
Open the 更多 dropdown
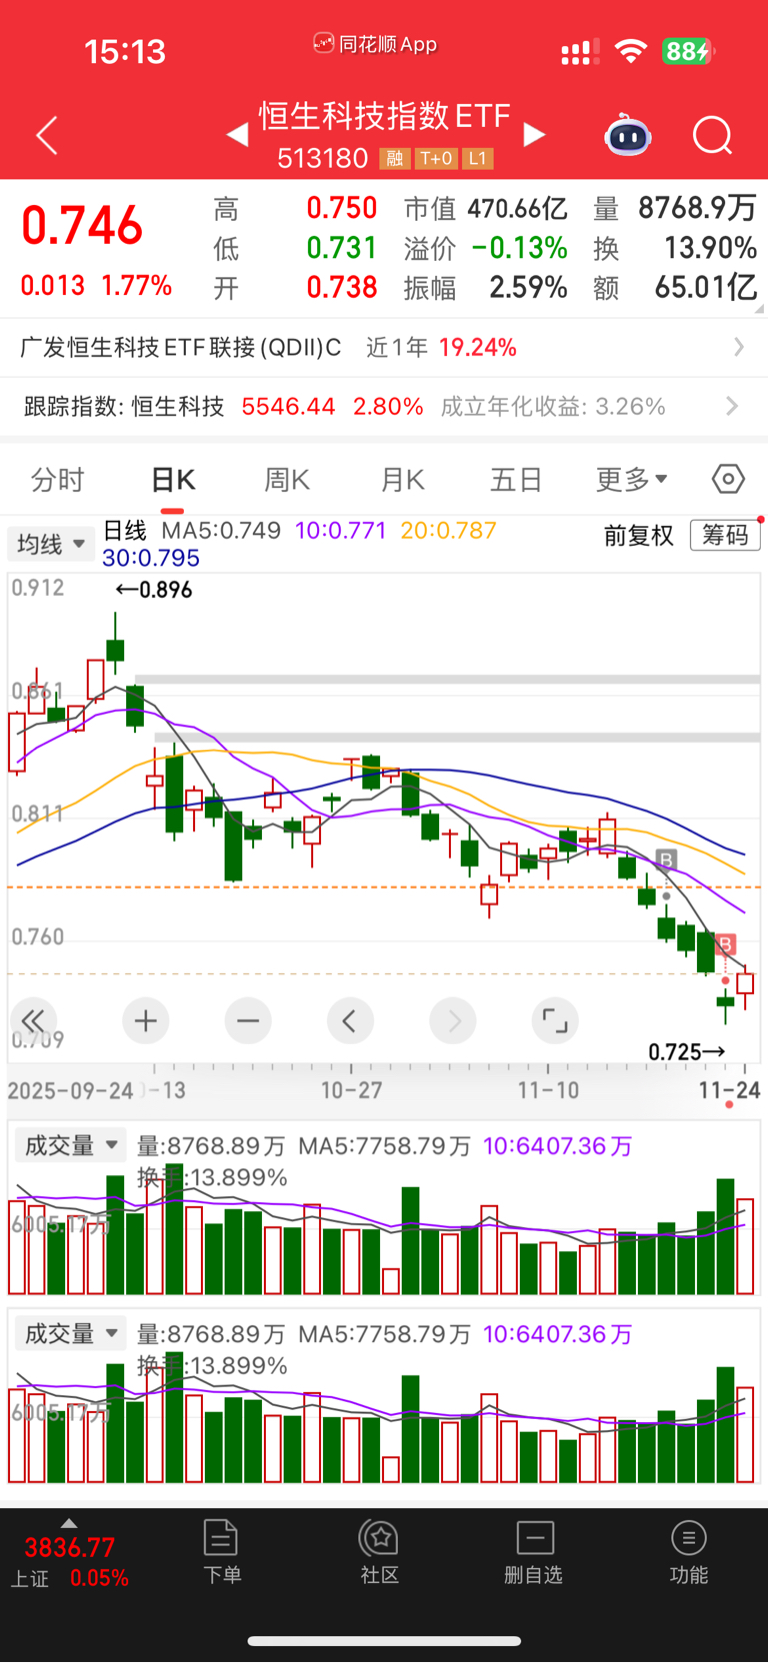[x=632, y=480]
